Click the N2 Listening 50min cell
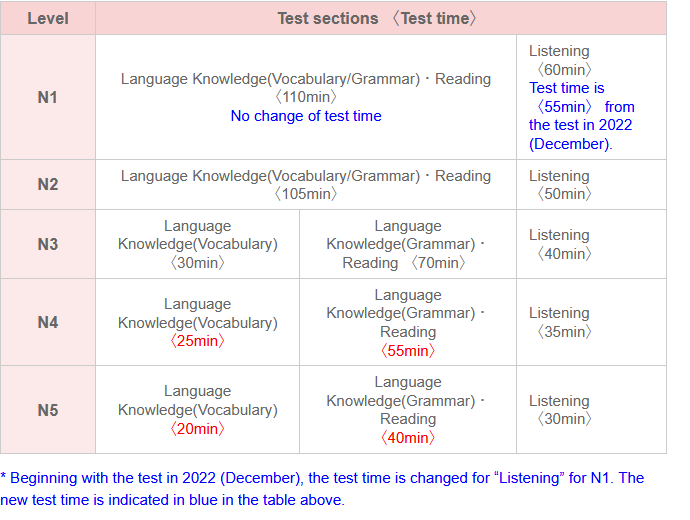The image size is (690, 520). (x=562, y=184)
